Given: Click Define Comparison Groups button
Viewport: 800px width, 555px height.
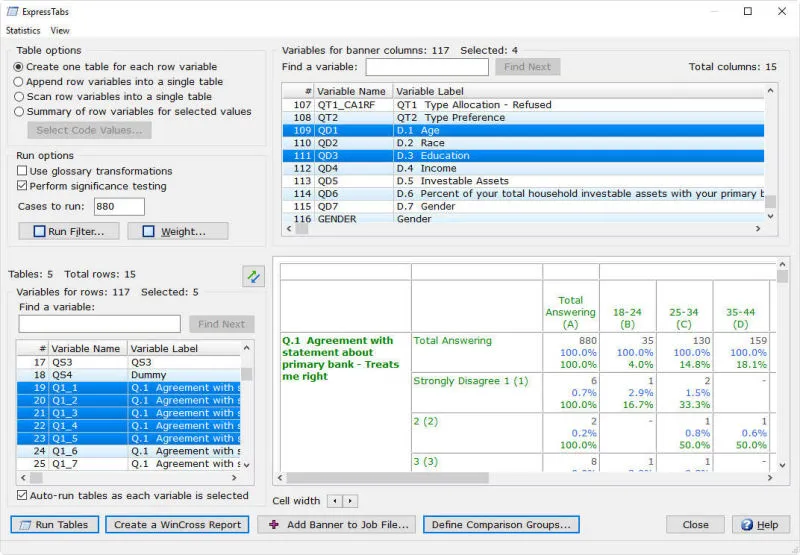Looking at the screenshot, I should 501,524.
